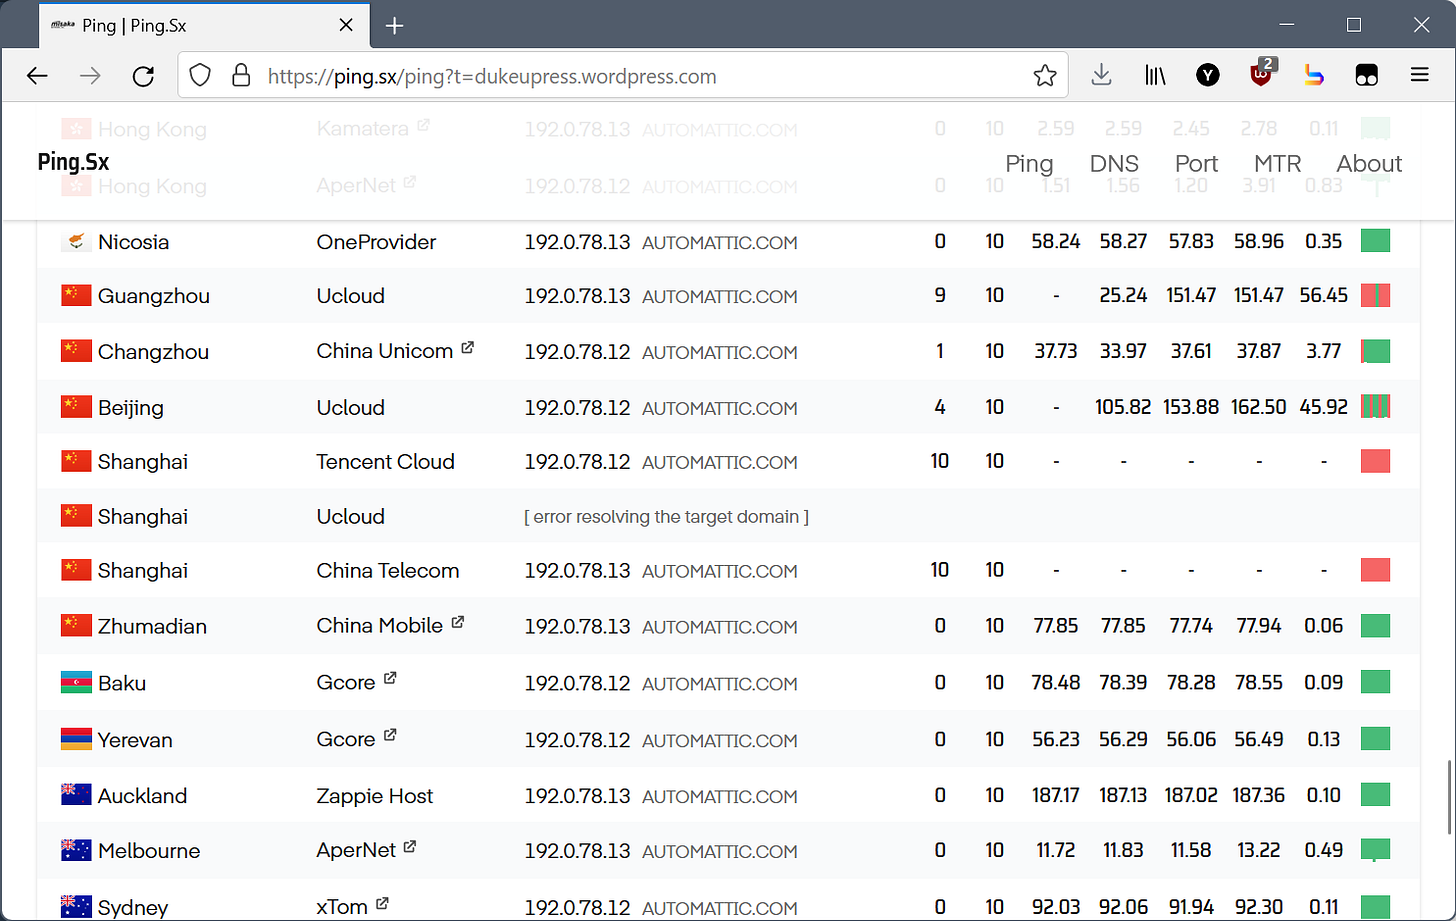Viewport: 1456px width, 921px height.
Task: Open the dark mask-shaped extension icon
Action: pyautogui.click(x=1367, y=76)
